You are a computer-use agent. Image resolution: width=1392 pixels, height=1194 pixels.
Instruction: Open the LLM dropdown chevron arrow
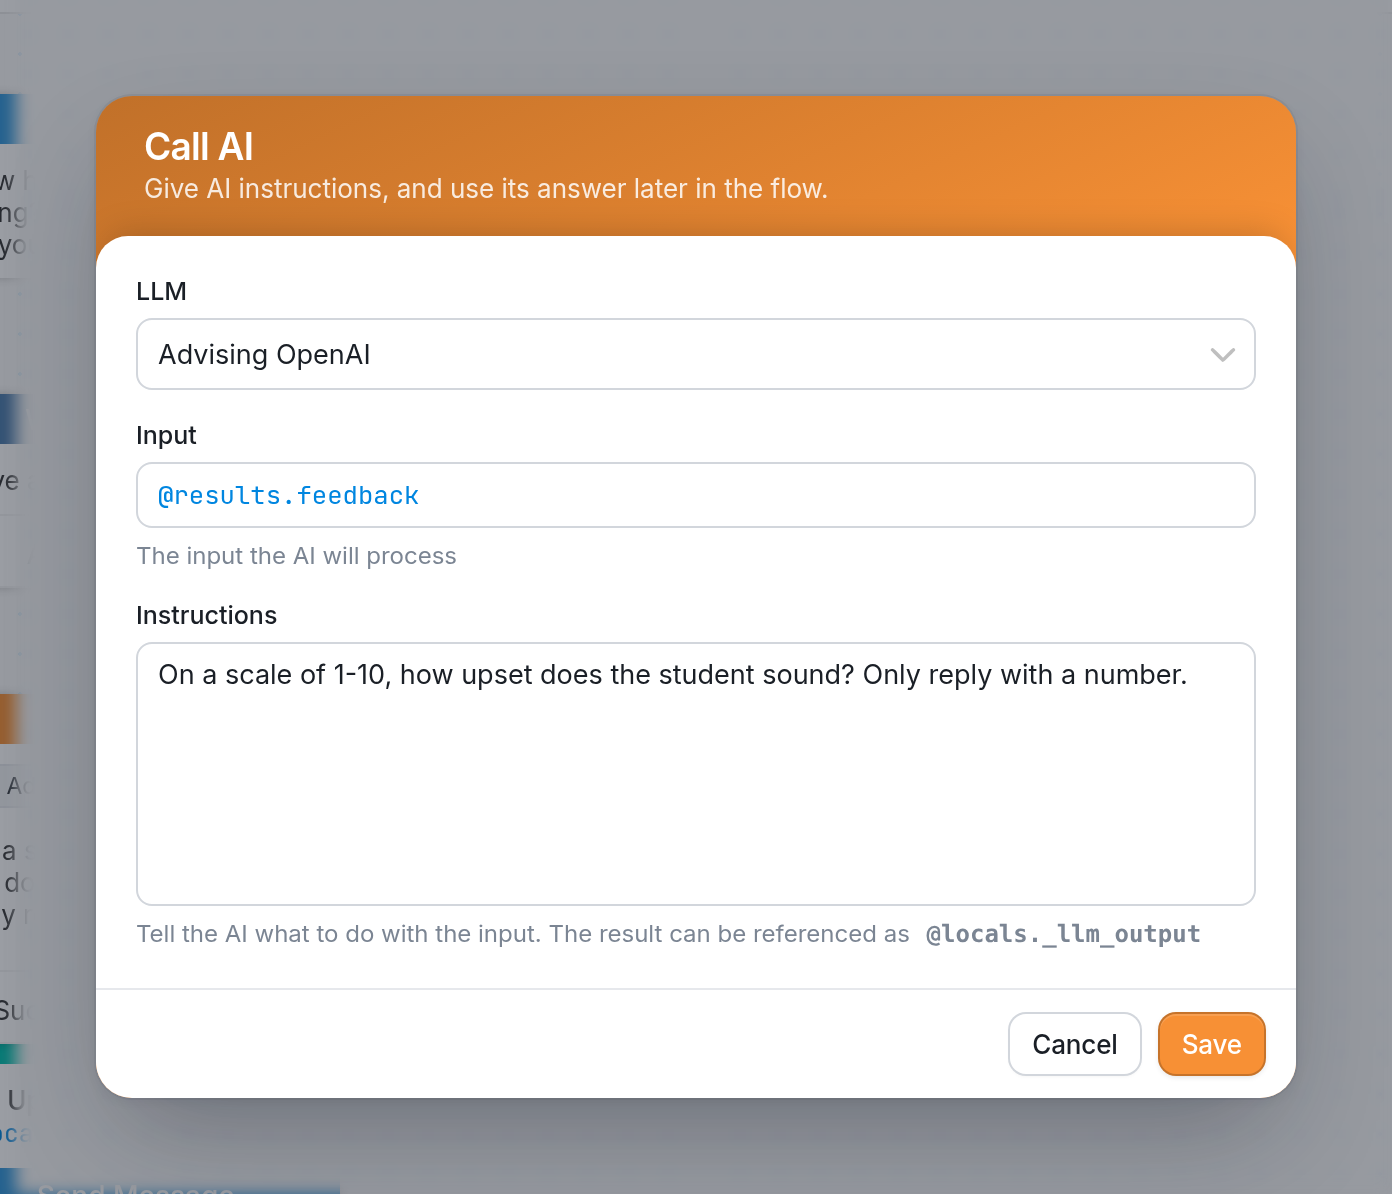tap(1222, 355)
